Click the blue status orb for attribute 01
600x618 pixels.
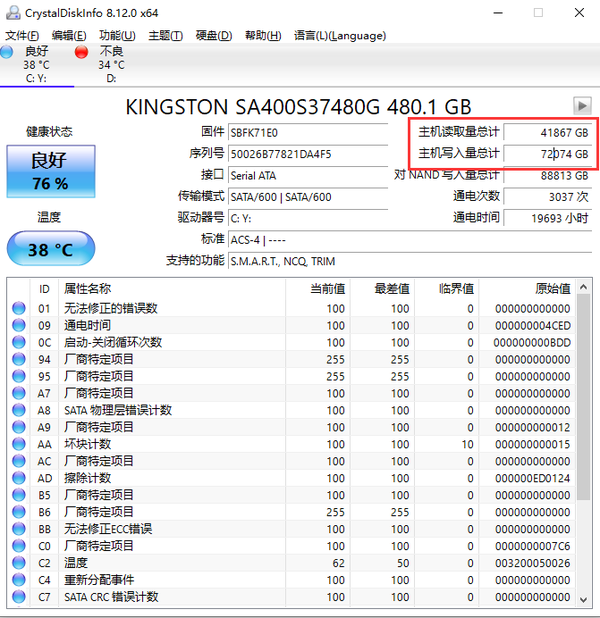pyautogui.click(x=19, y=309)
